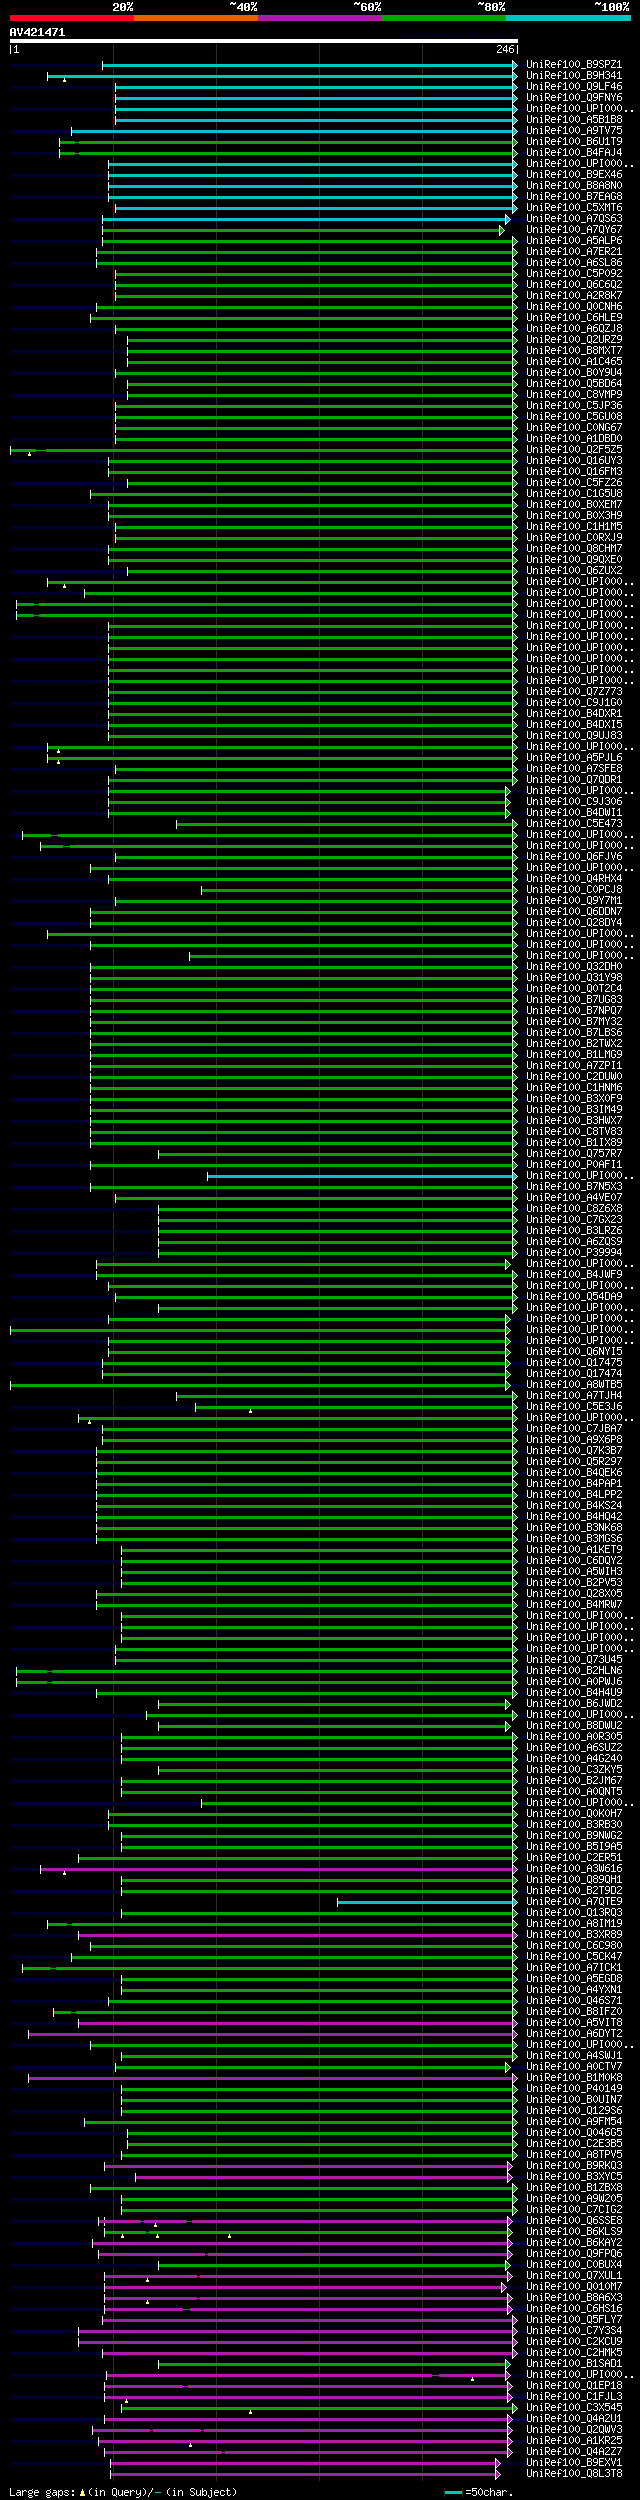640x2500 pixels.
Task: Click label UniRef100_C2HMK5
Action: tap(574, 2353)
